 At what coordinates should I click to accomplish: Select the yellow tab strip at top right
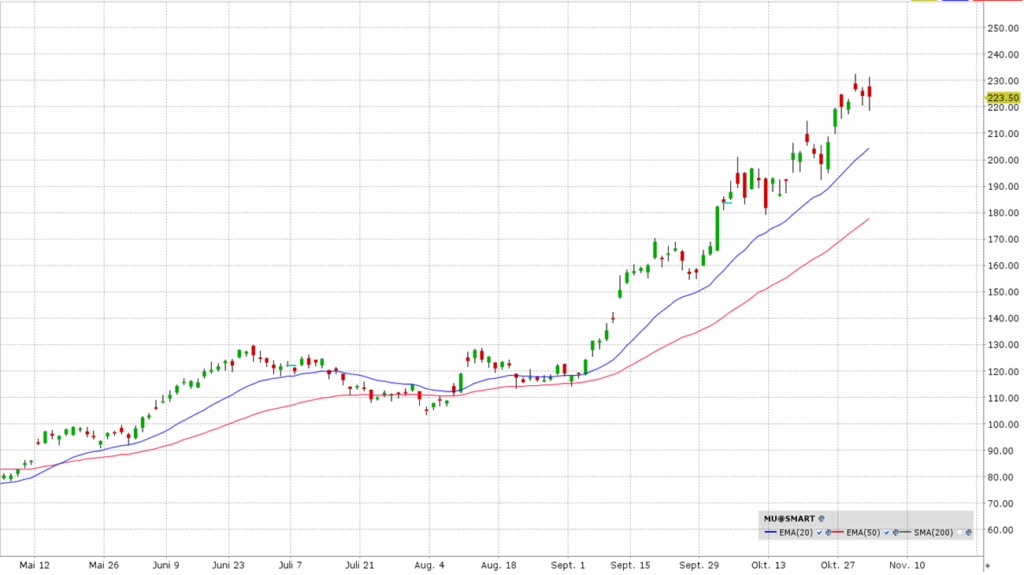923,1
